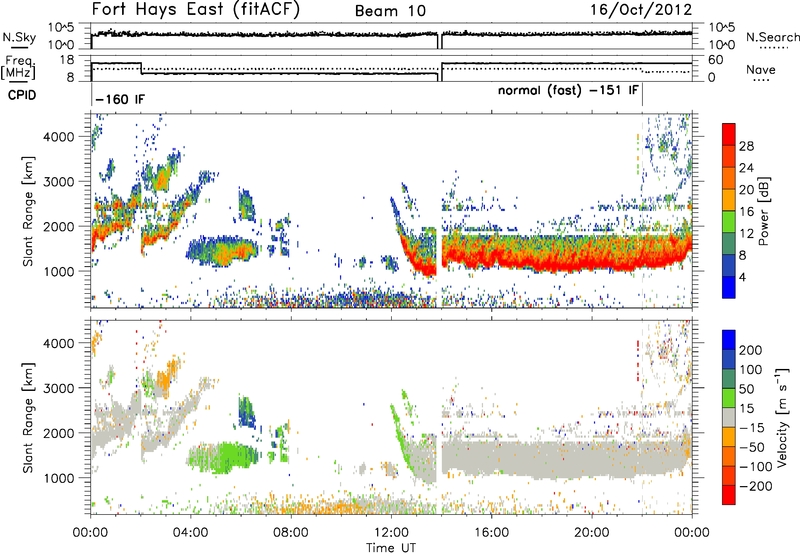Screen dimensions: 800x554
Task: Click the green velocity blob near 05:00
Action: click(x=224, y=457)
